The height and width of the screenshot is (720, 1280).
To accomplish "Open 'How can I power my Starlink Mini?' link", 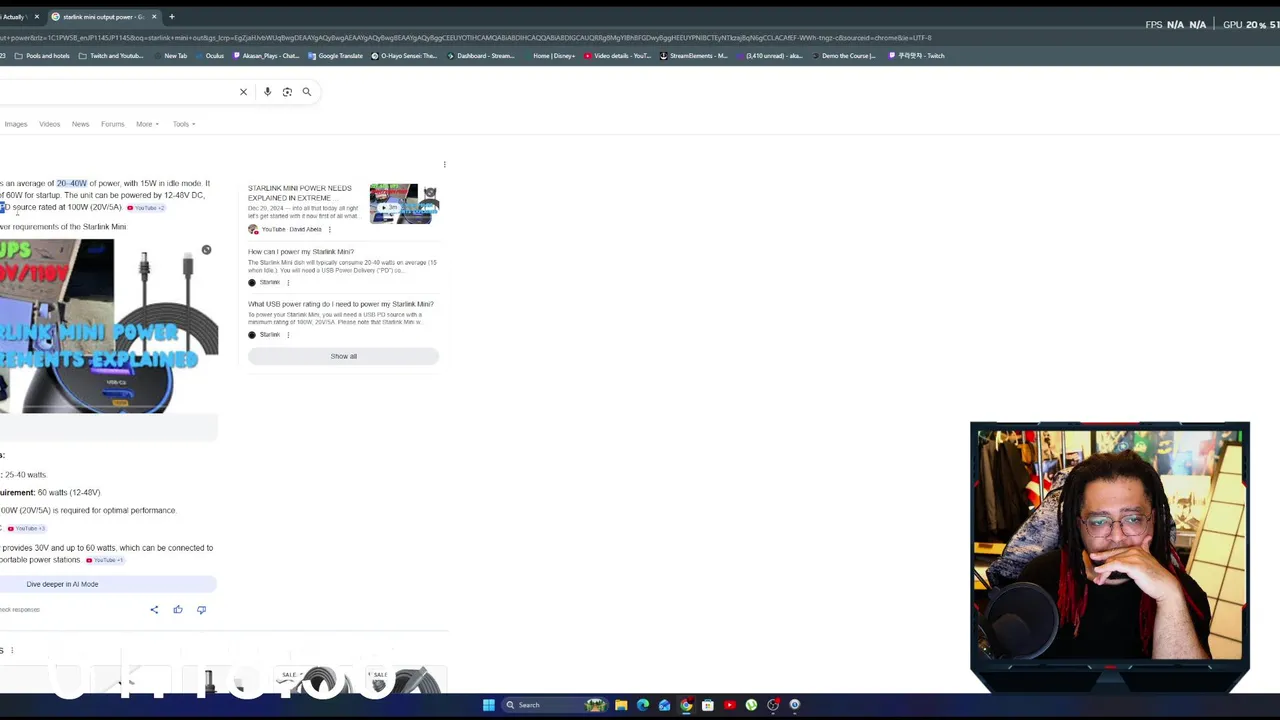I will (301, 252).
